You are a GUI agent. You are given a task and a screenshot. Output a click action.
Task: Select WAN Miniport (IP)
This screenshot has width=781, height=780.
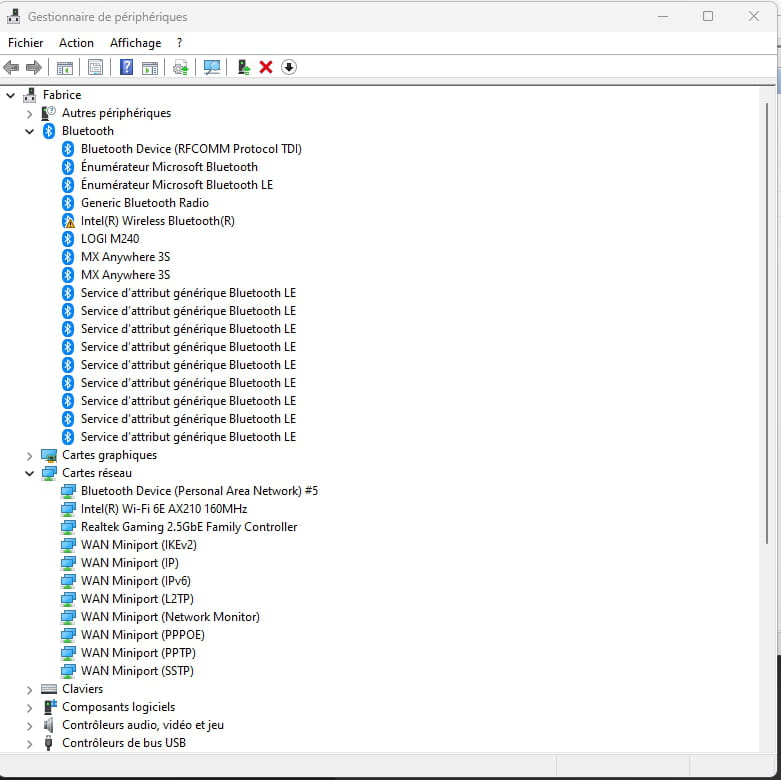click(130, 563)
